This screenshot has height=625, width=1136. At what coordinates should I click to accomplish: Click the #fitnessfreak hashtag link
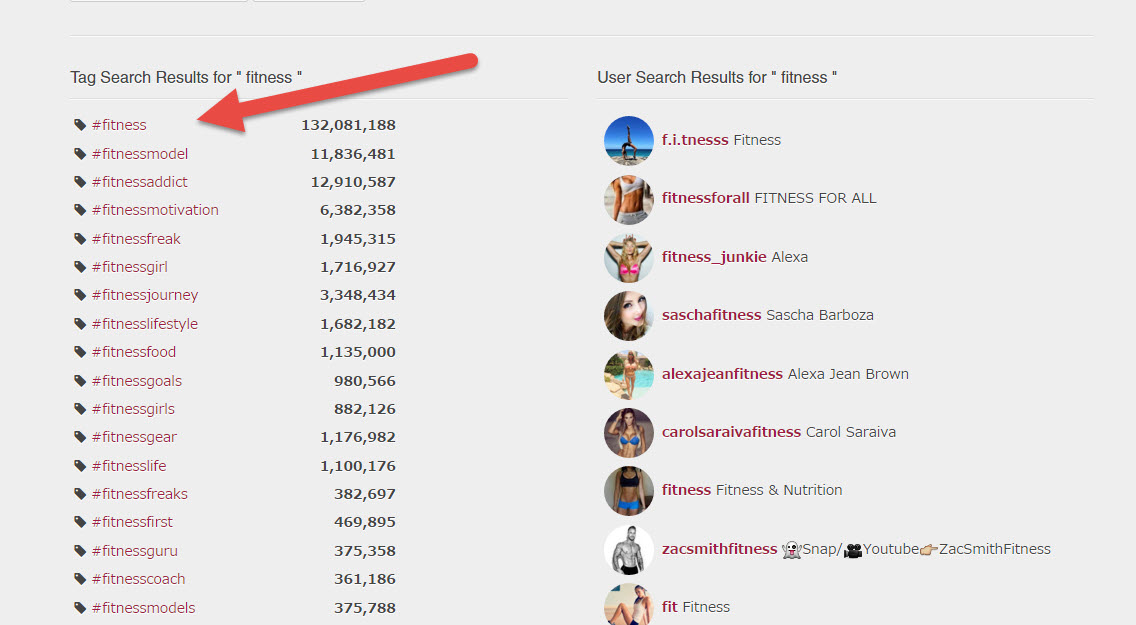pos(136,238)
